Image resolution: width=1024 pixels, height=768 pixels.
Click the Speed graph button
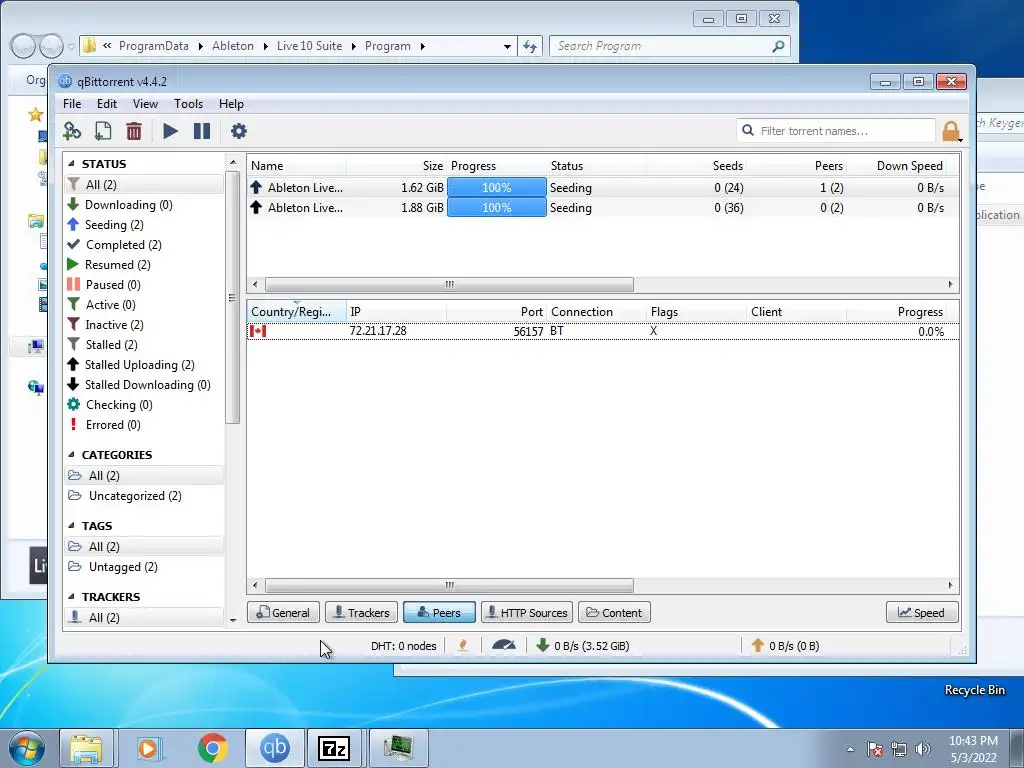click(921, 613)
